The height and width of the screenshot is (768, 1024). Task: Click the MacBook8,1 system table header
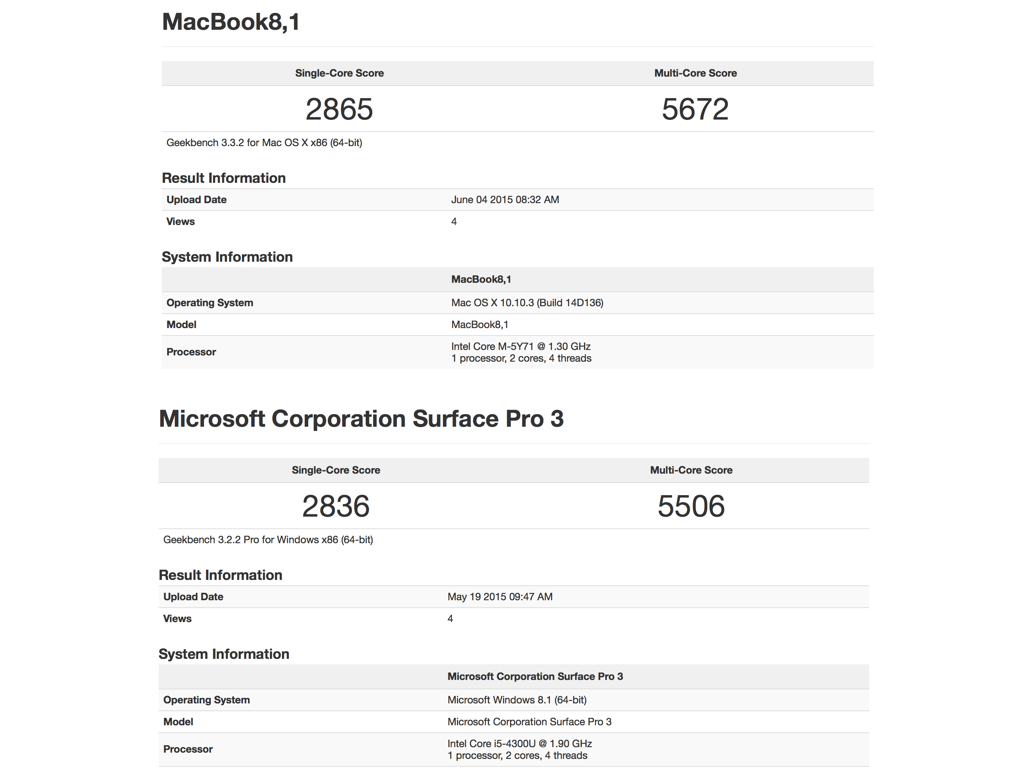pyautogui.click(x=481, y=280)
